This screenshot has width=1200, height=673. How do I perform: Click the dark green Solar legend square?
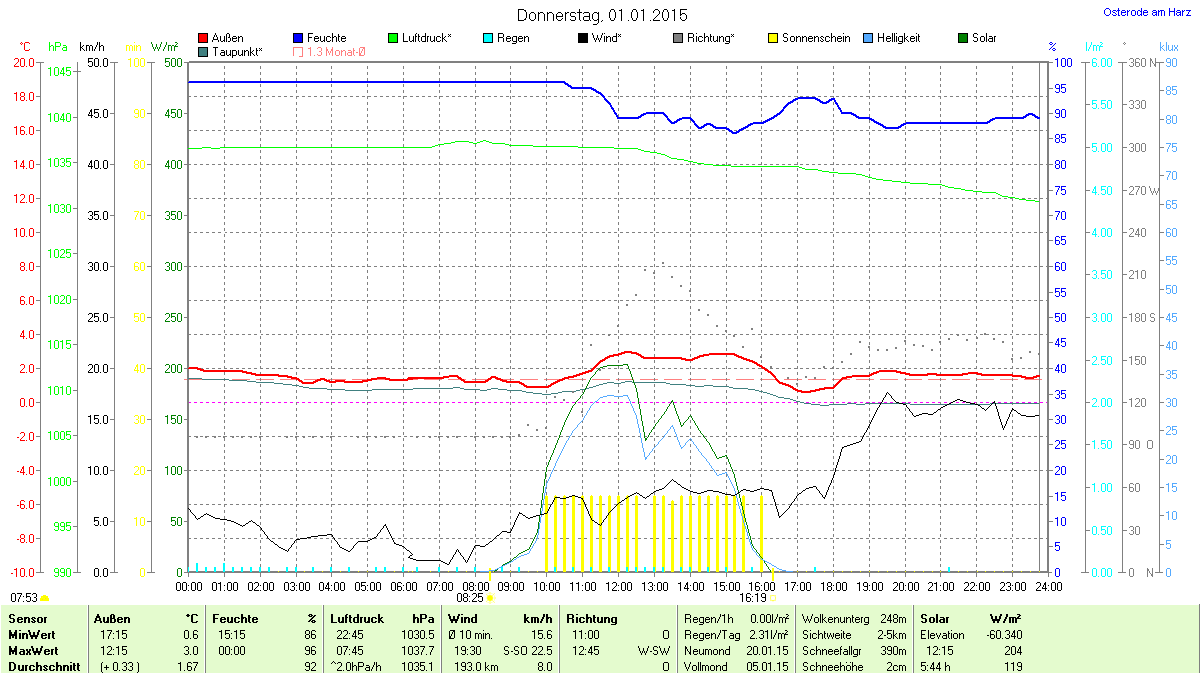[963, 38]
